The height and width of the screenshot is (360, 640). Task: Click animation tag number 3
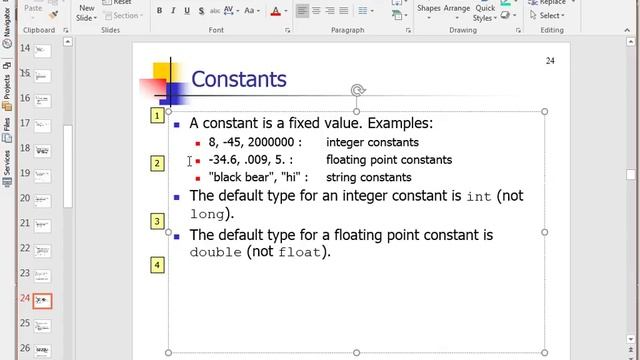[x=157, y=221]
